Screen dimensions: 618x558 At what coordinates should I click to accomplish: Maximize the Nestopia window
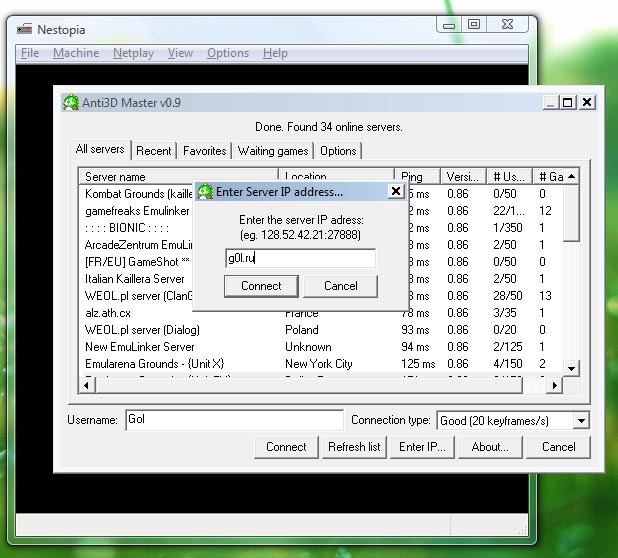(x=474, y=24)
